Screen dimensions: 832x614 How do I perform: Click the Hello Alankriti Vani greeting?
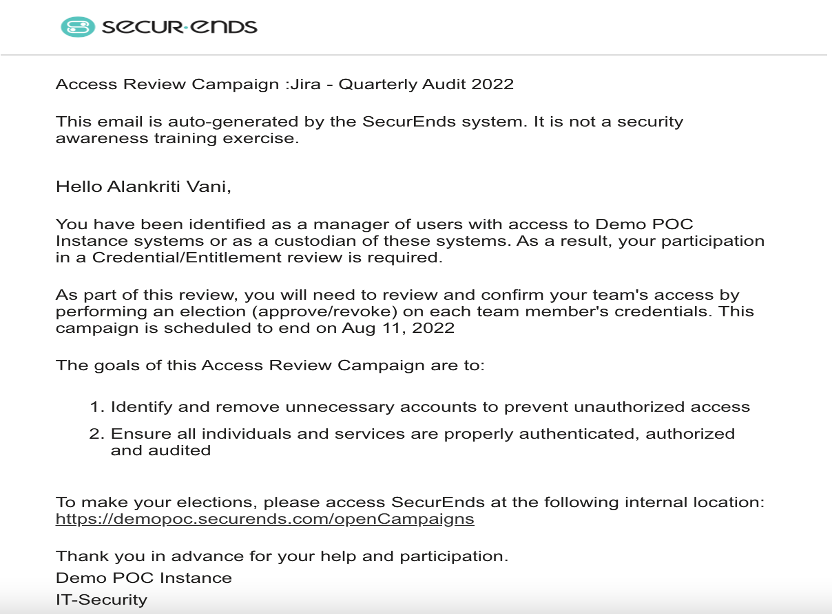click(x=143, y=186)
